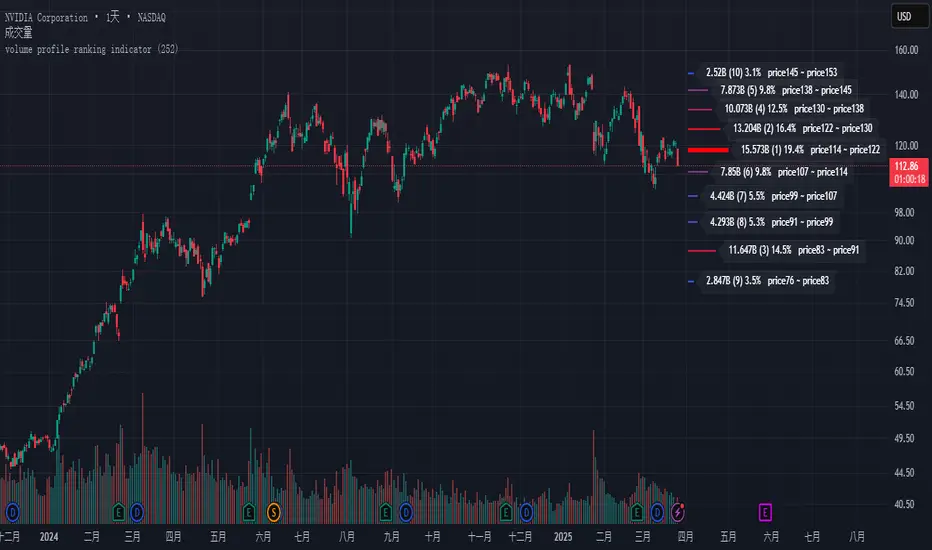Click the lightning bolt event icon
This screenshot has height=550, width=932.
pyautogui.click(x=679, y=512)
